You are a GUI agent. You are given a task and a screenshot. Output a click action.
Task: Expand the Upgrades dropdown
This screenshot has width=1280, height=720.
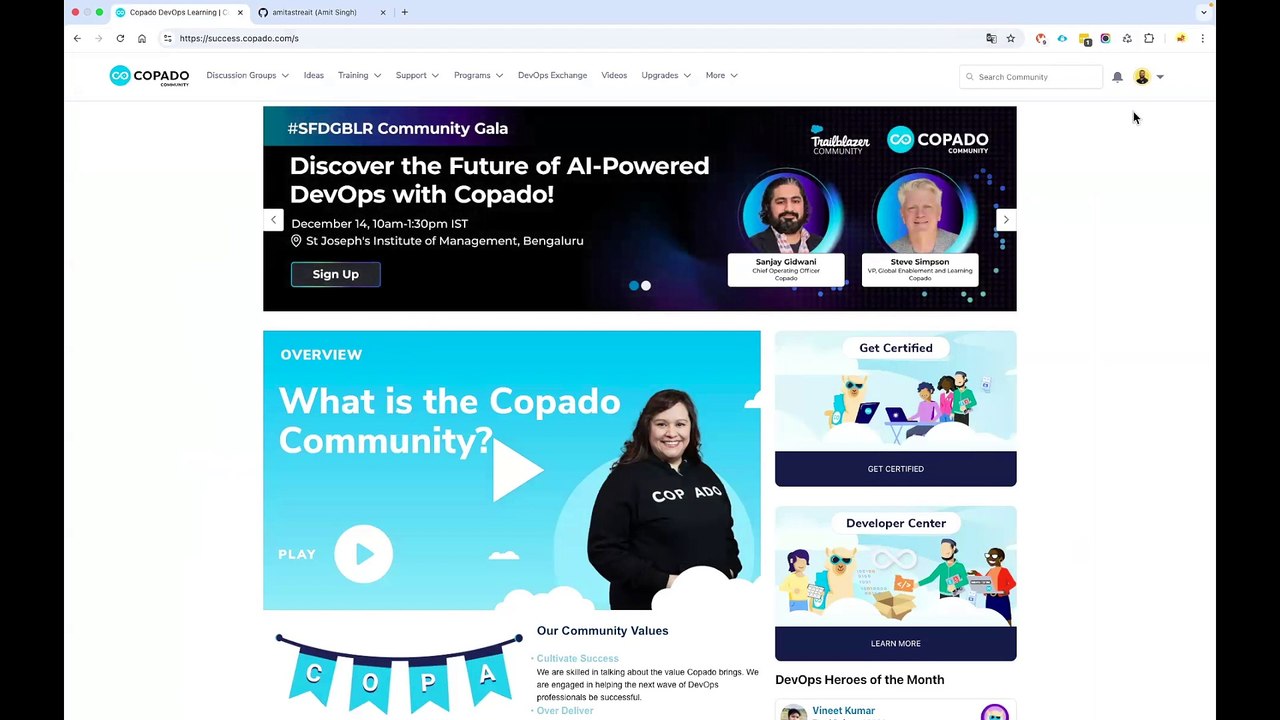666,75
